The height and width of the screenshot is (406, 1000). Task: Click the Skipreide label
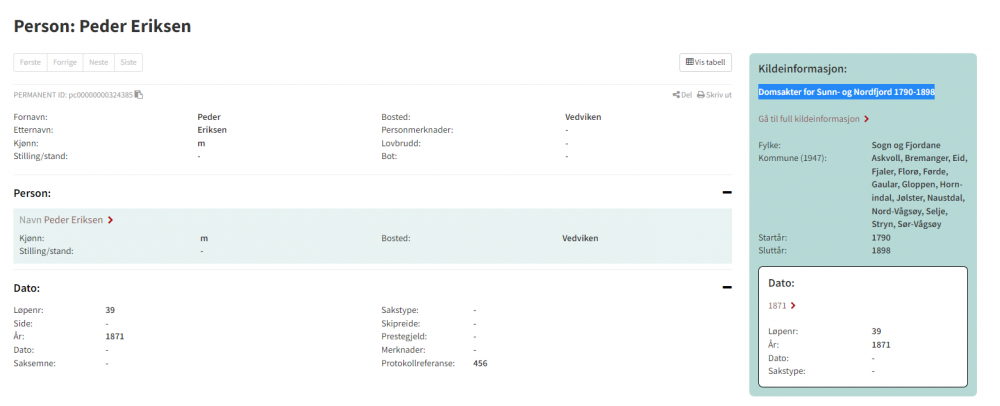pos(400,324)
